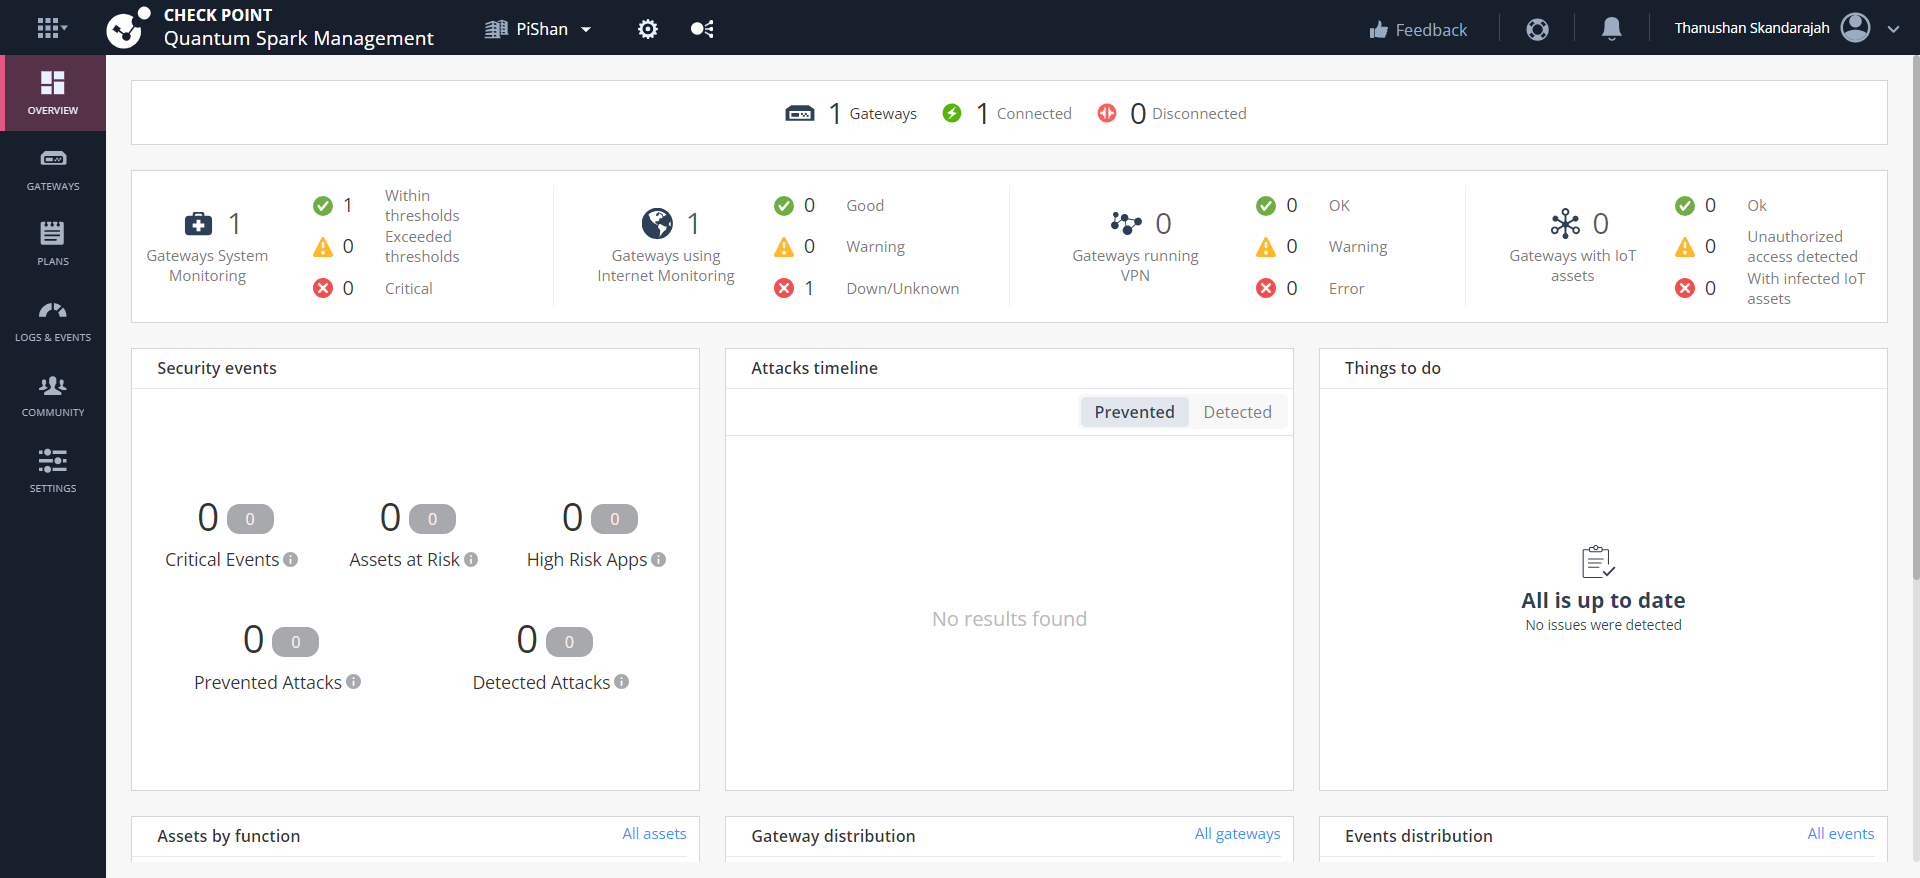Screen dimensions: 1920x878
Task: Open Gateways from the sidebar
Action: pos(53,169)
